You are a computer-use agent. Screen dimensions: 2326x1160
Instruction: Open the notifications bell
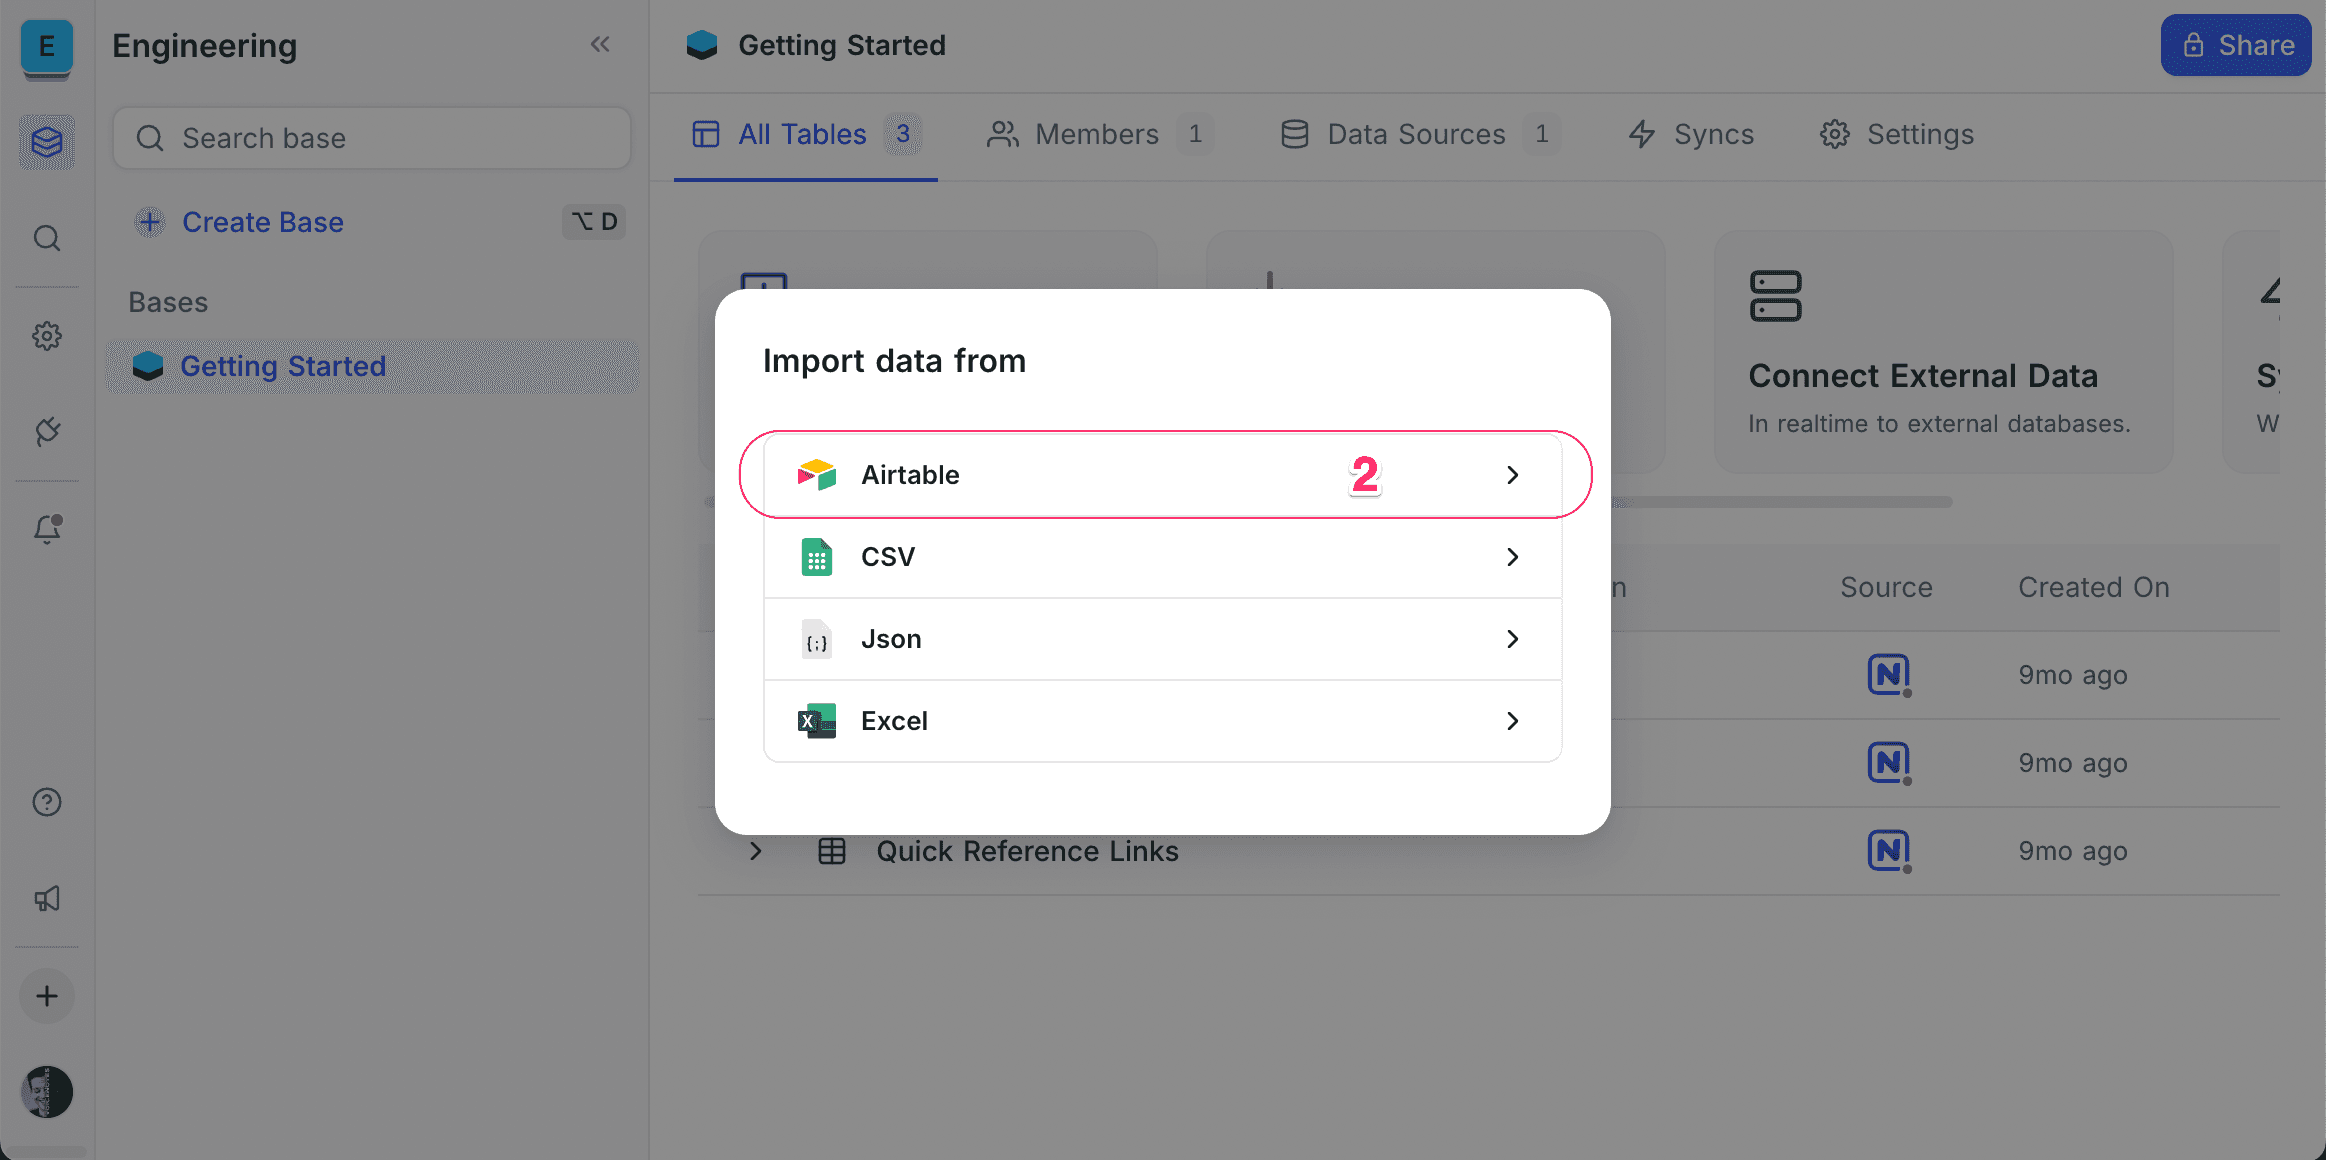point(47,530)
